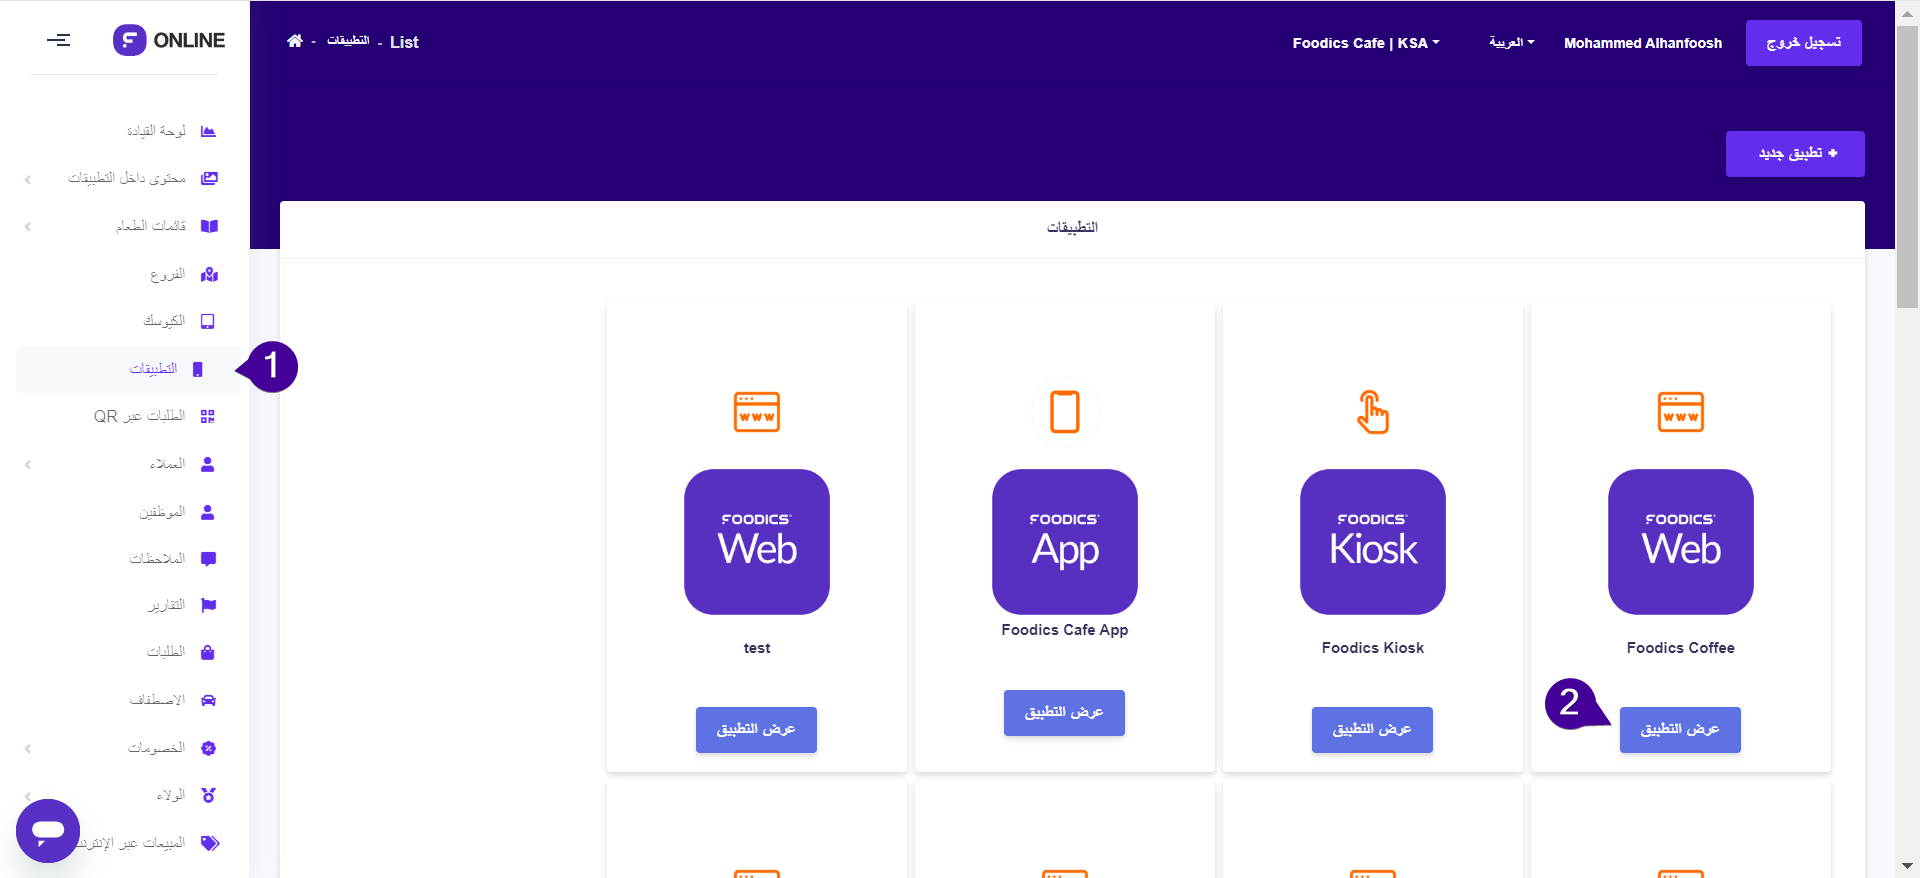Click the branches map icon
This screenshot has width=1920, height=878.
tap(208, 274)
